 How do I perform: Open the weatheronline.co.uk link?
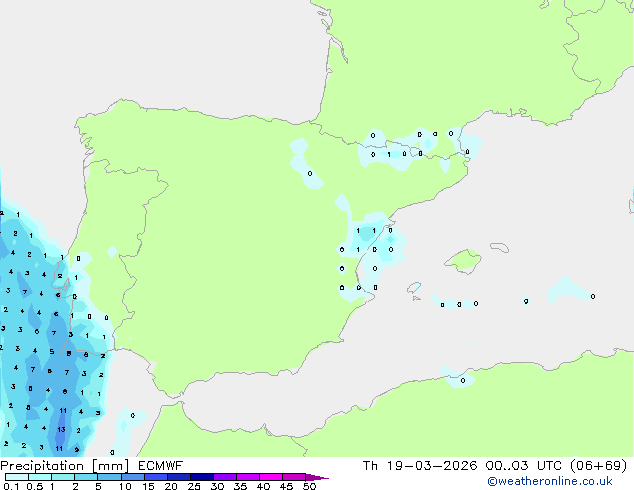(x=550, y=481)
